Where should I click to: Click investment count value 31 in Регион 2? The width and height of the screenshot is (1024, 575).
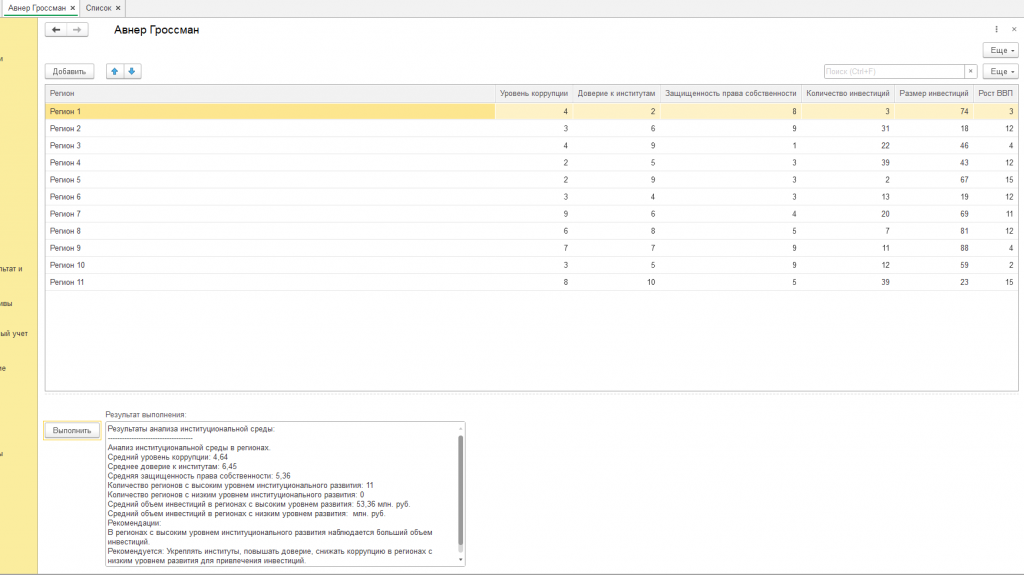(885, 129)
